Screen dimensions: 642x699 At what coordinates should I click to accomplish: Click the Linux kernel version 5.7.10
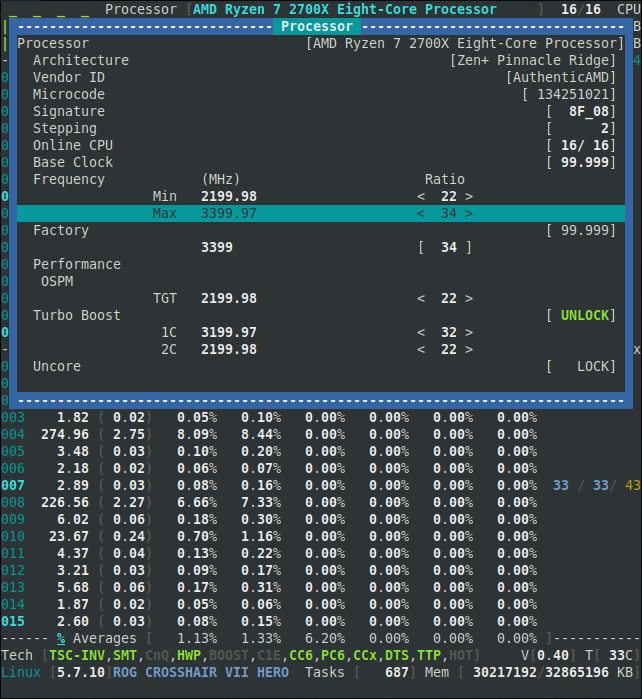coord(81,673)
